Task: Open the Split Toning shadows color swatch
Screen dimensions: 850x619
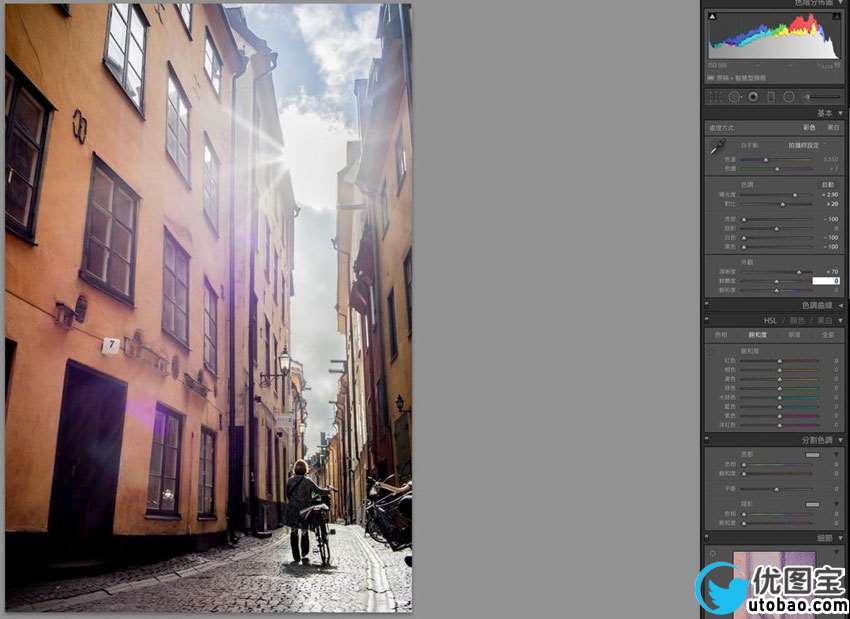Action: pos(812,504)
